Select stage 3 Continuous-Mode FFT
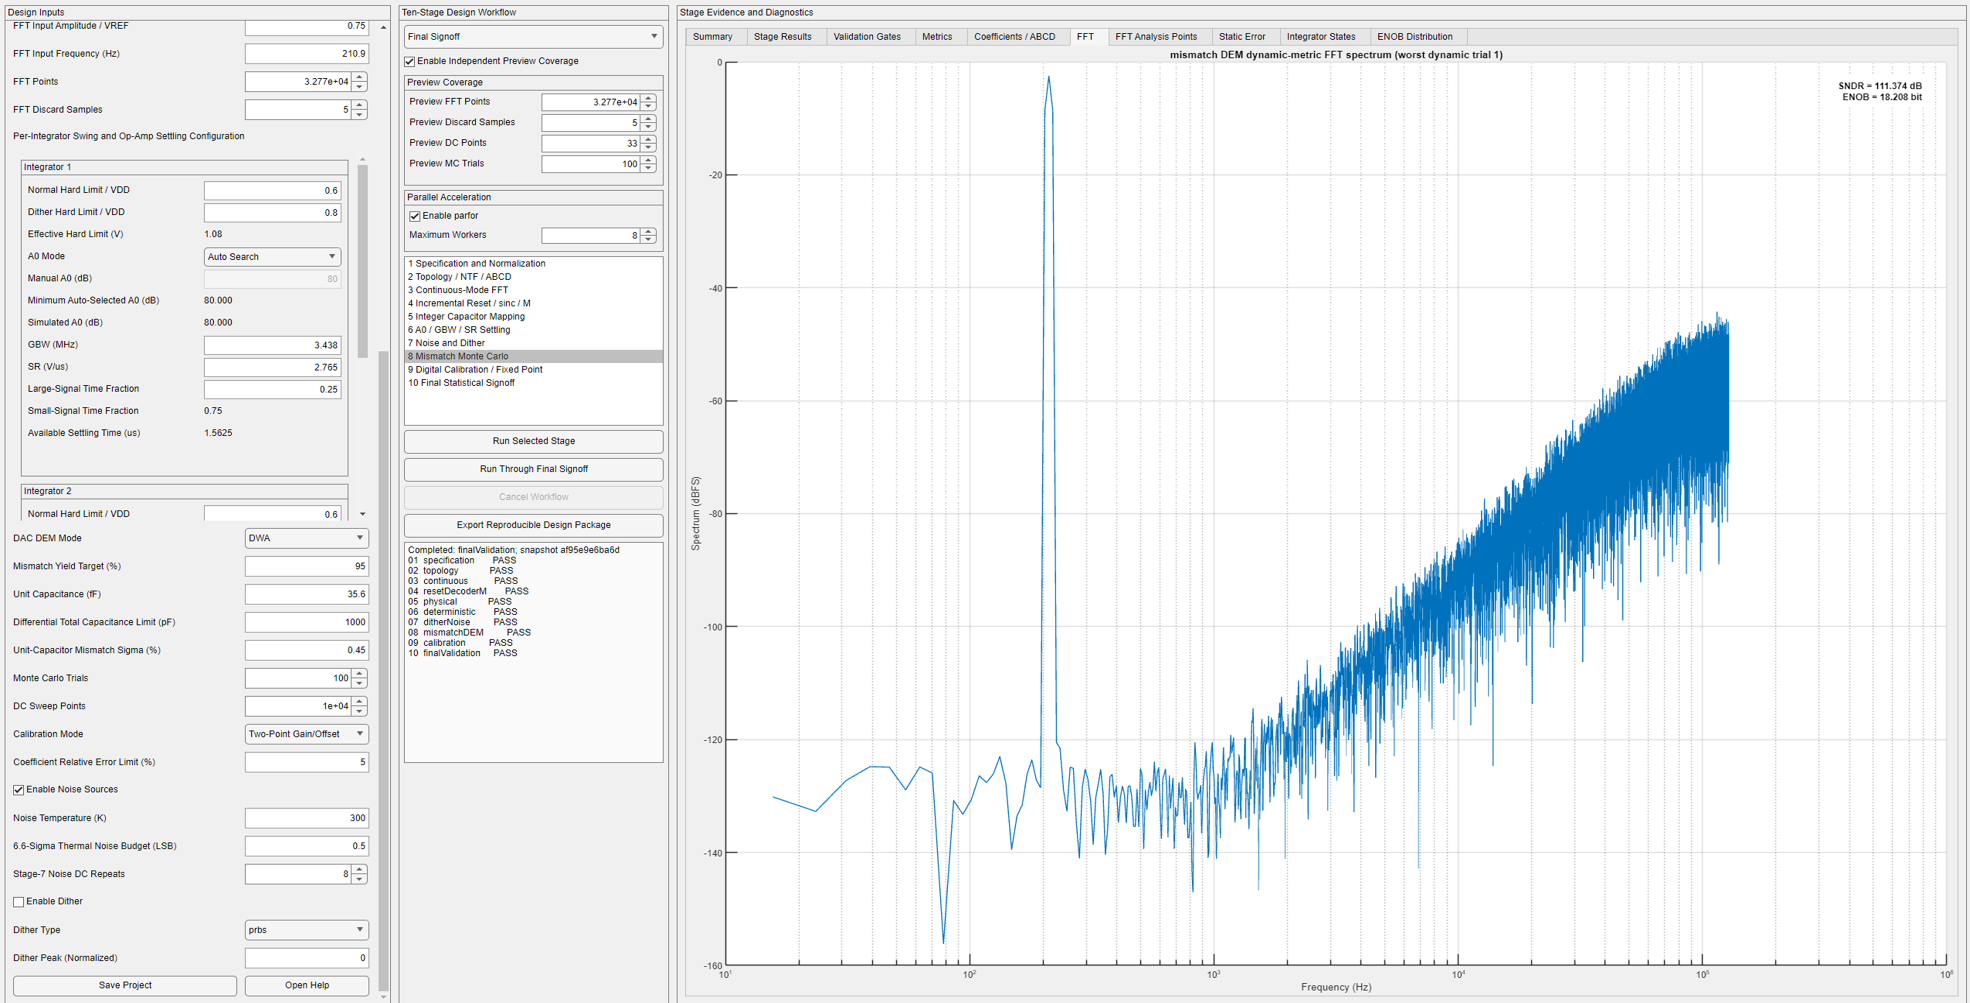The width and height of the screenshot is (1970, 1003). point(533,290)
